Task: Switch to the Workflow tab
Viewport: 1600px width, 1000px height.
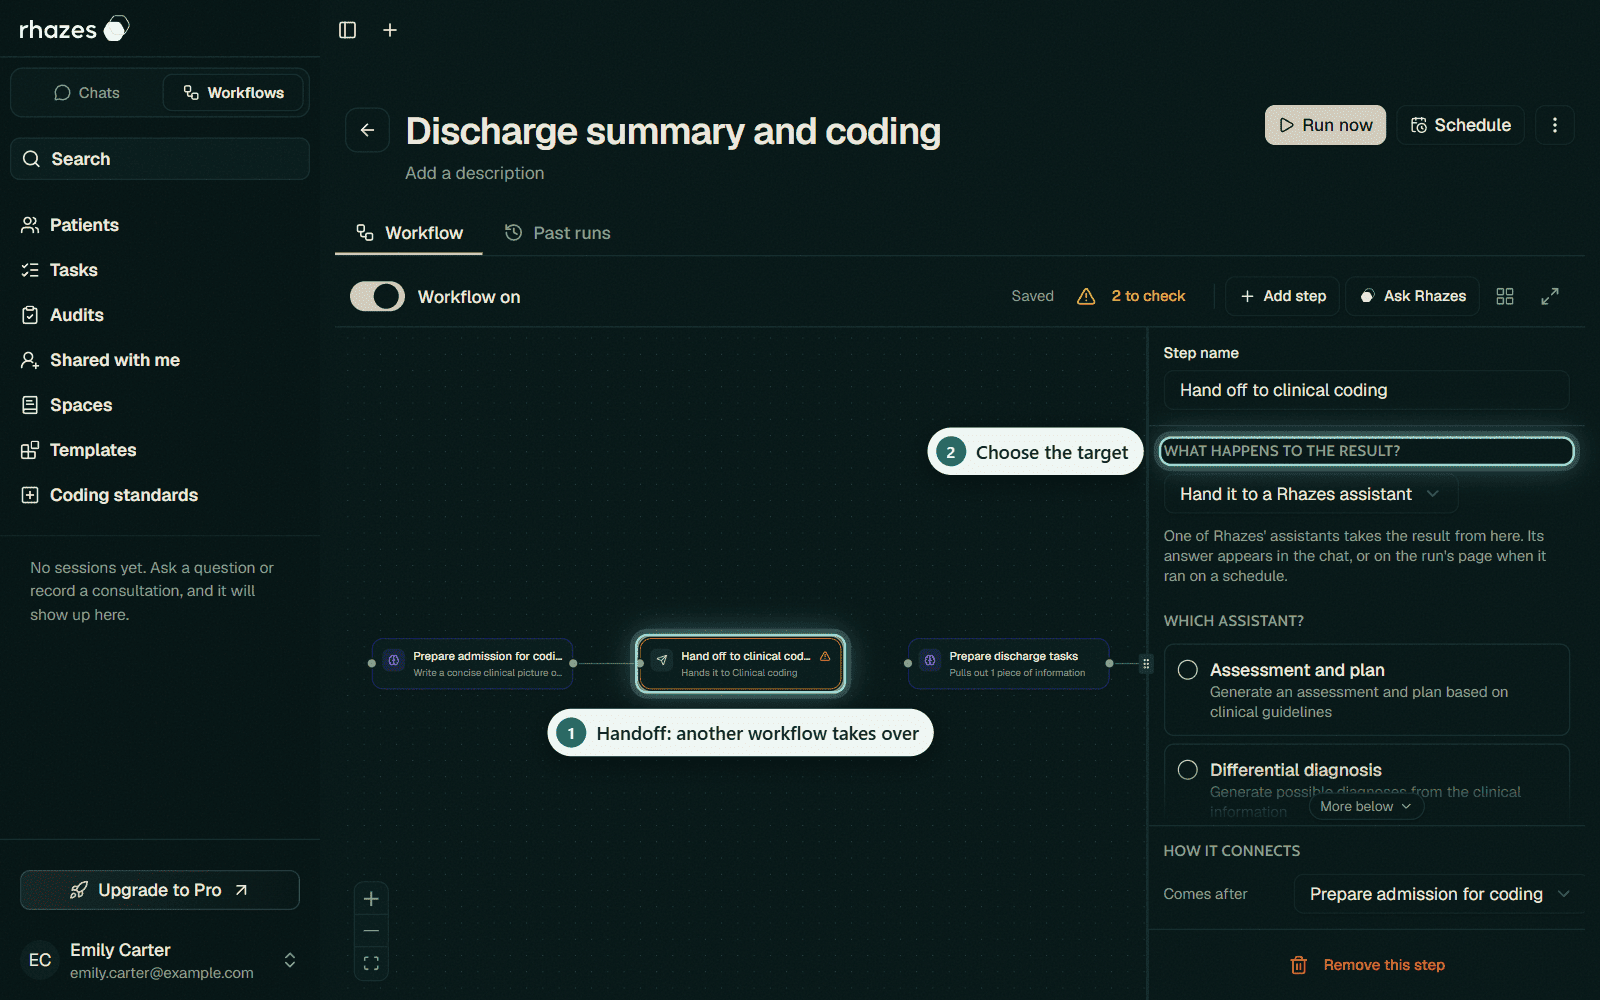Action: coord(410,233)
